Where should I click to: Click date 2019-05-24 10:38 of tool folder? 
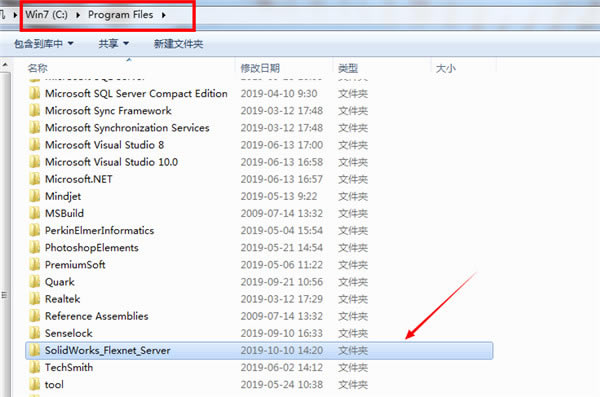pos(282,384)
